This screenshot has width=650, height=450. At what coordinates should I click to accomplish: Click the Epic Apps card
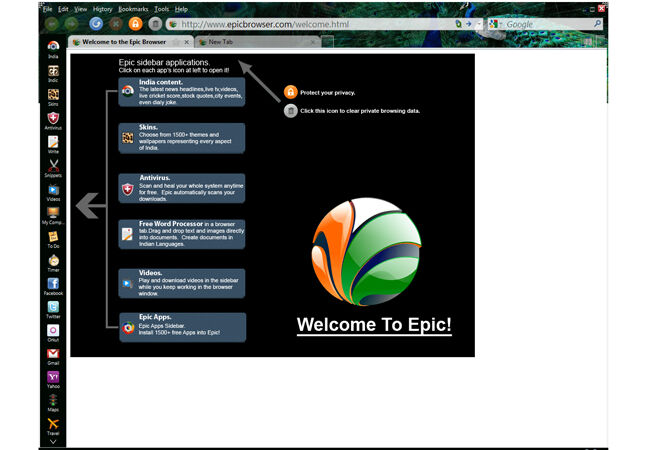(182, 327)
